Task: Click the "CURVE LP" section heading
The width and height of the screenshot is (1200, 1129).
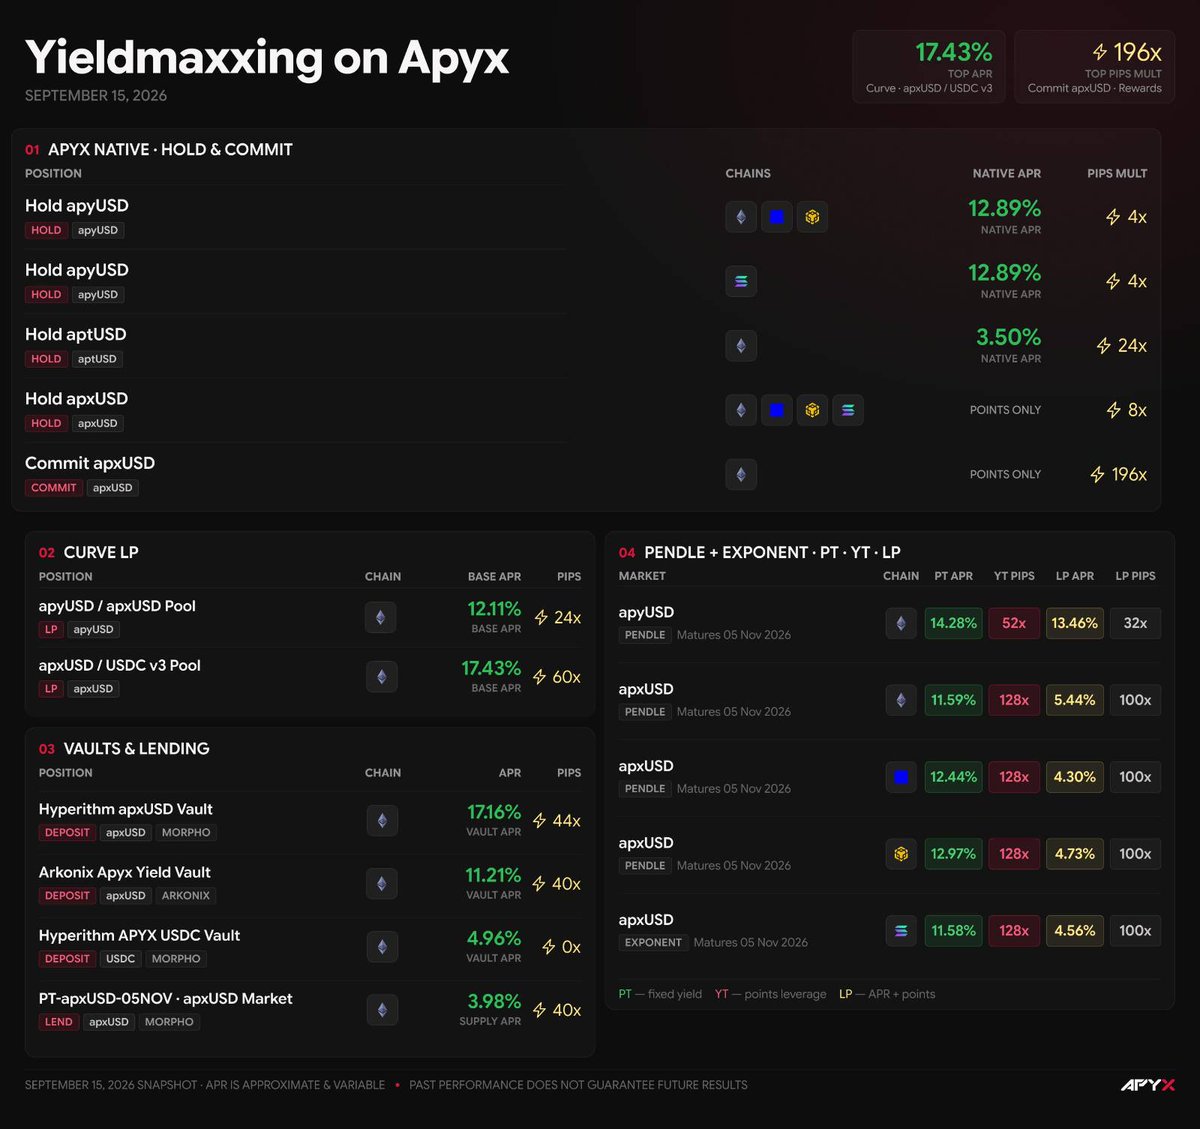Action: pos(101,553)
